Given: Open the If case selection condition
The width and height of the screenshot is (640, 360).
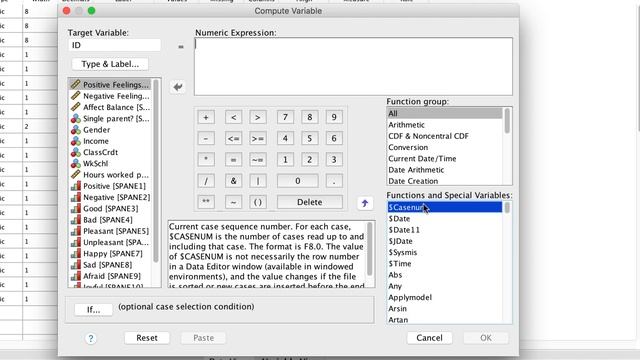Looking at the screenshot, I should (93, 310).
